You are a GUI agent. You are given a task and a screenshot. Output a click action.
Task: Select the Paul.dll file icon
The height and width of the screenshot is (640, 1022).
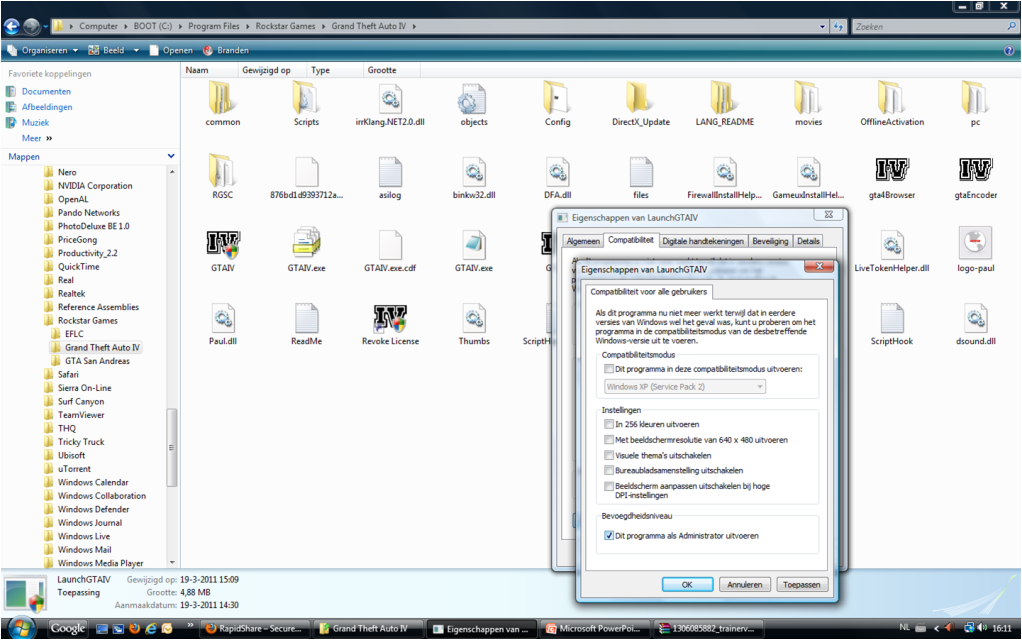point(222,318)
